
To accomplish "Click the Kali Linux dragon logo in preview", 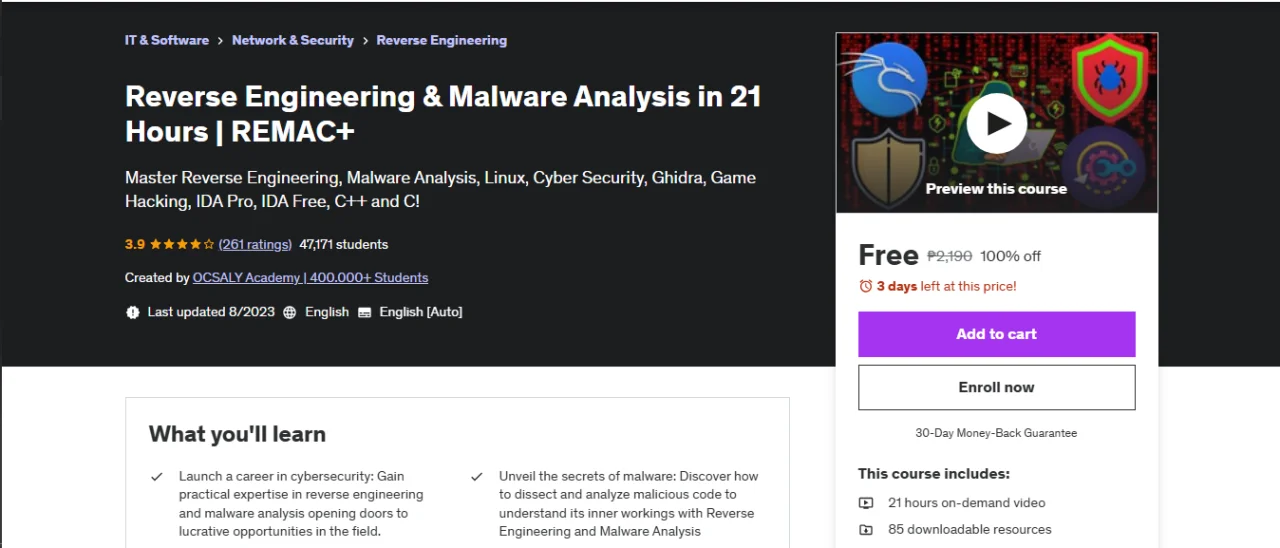I will coord(889,78).
